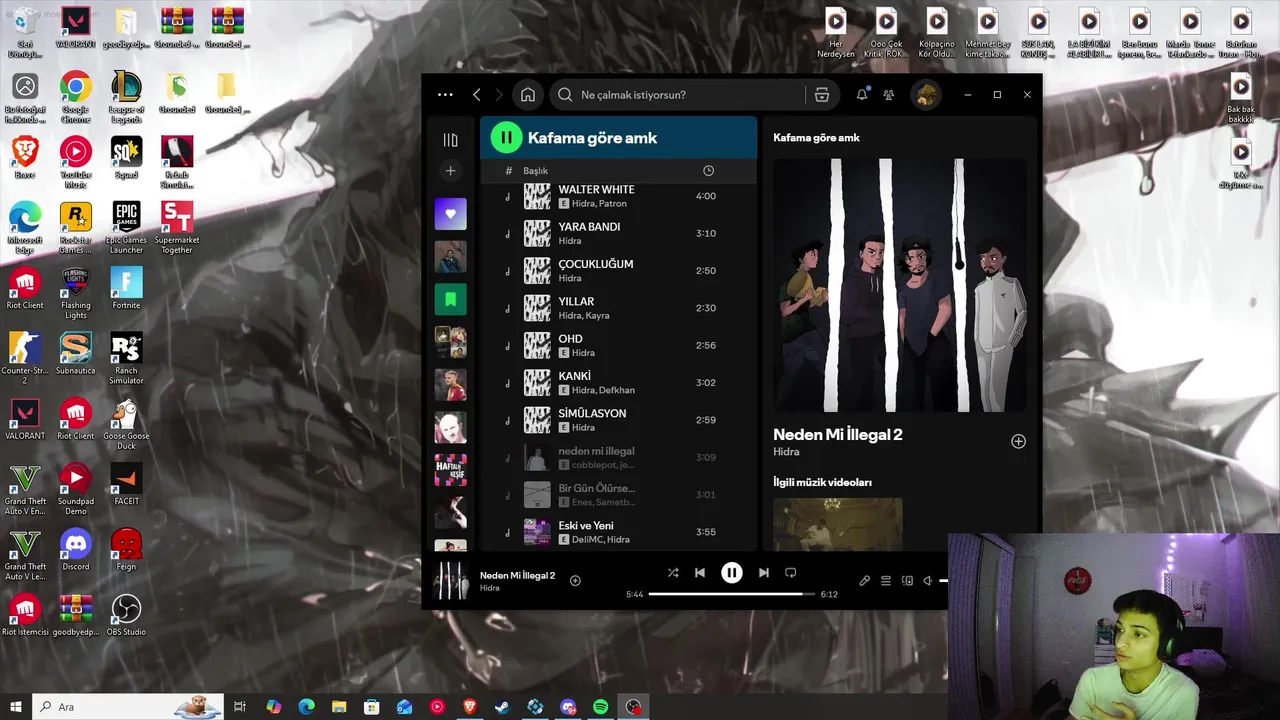Add Neden Mi İllegal 2 to library in player bar
Screen dimensions: 1280x720
tap(575, 580)
